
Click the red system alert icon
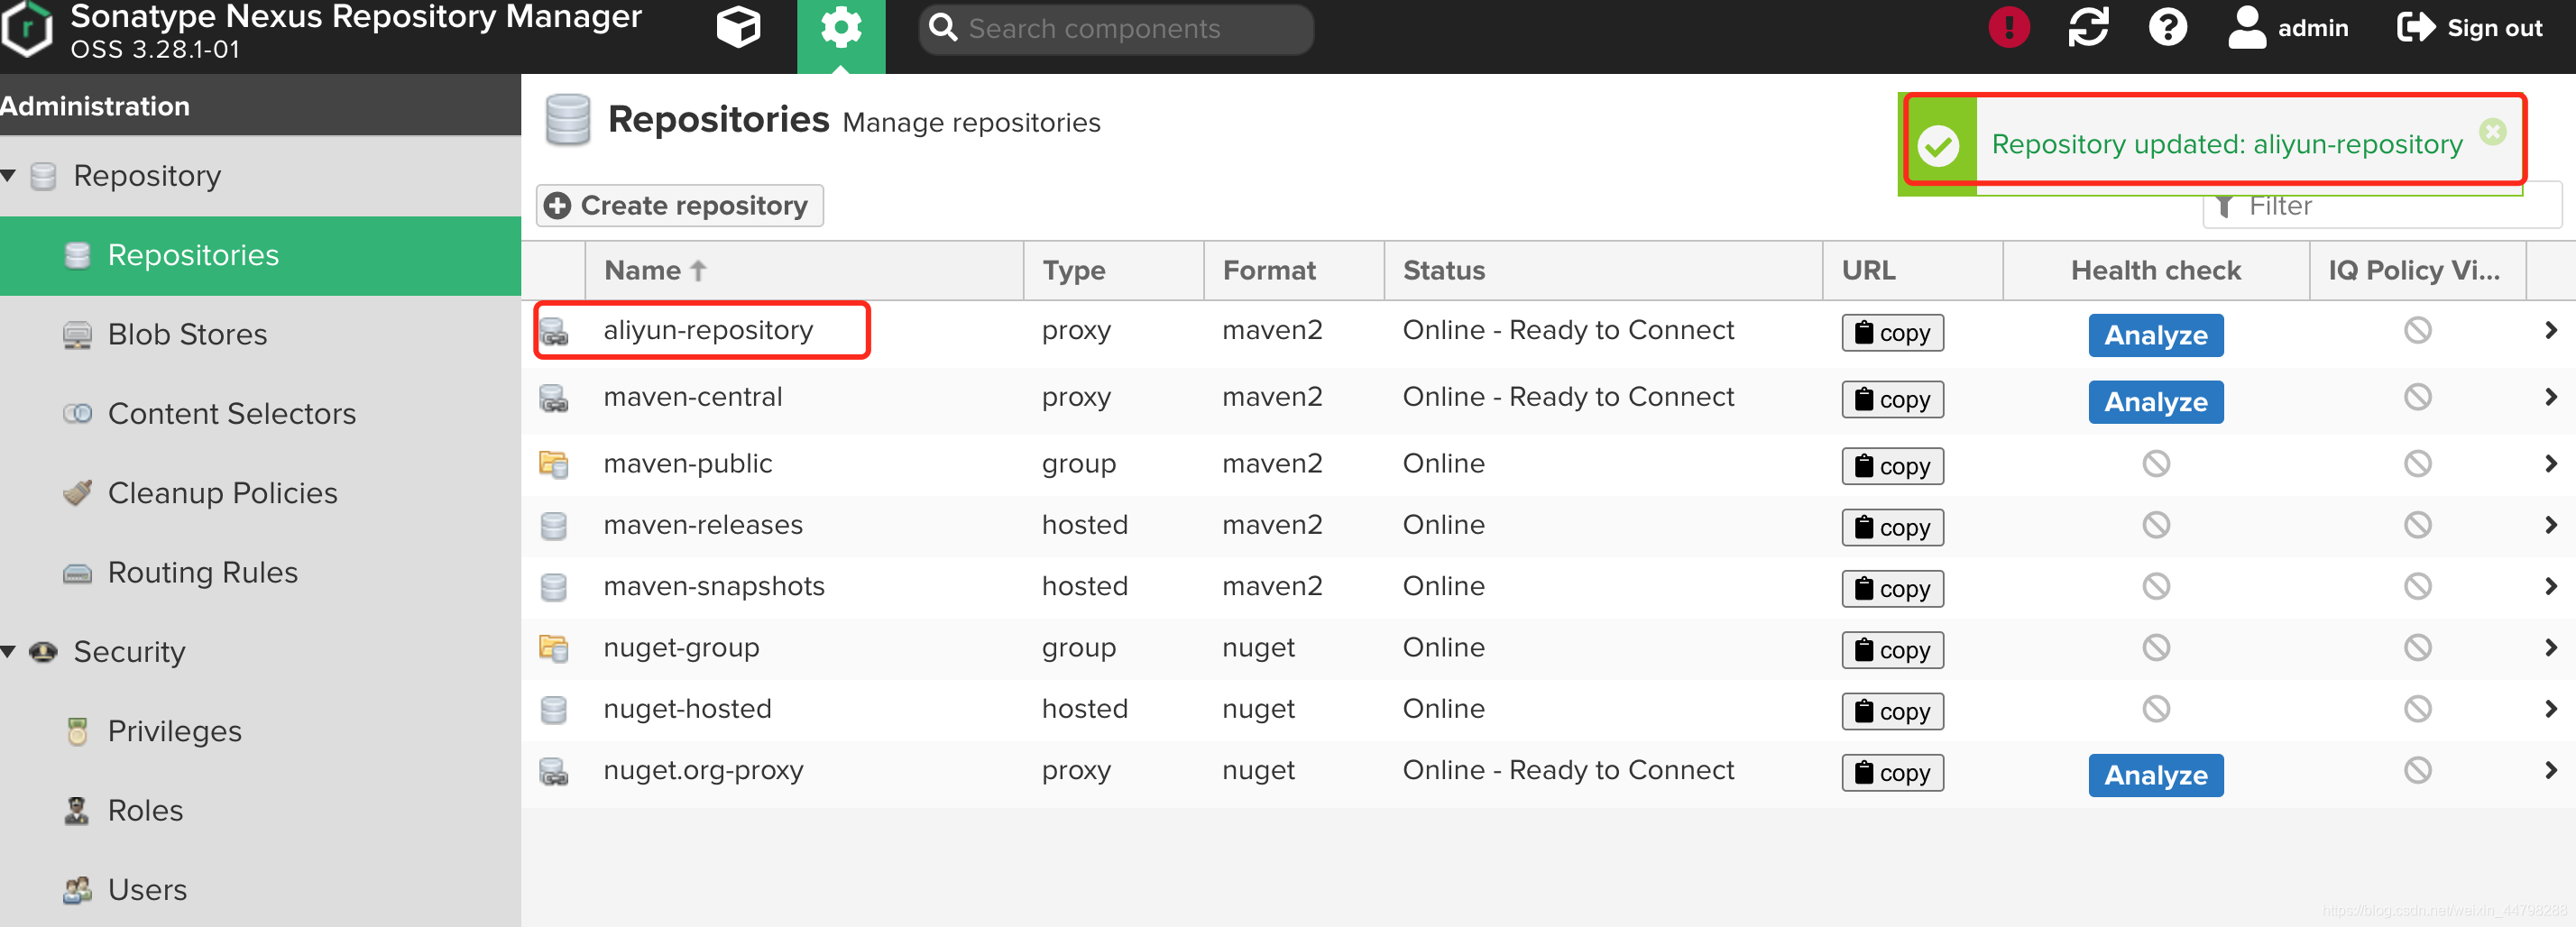pos(2009,27)
